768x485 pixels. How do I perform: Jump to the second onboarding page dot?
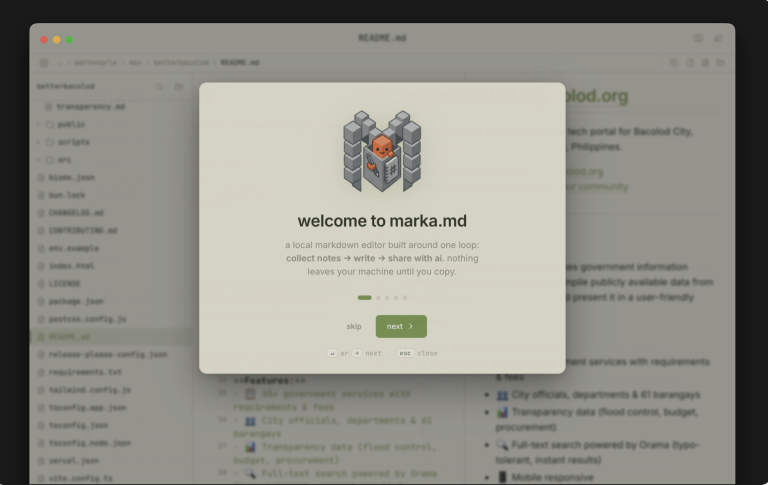click(x=378, y=297)
